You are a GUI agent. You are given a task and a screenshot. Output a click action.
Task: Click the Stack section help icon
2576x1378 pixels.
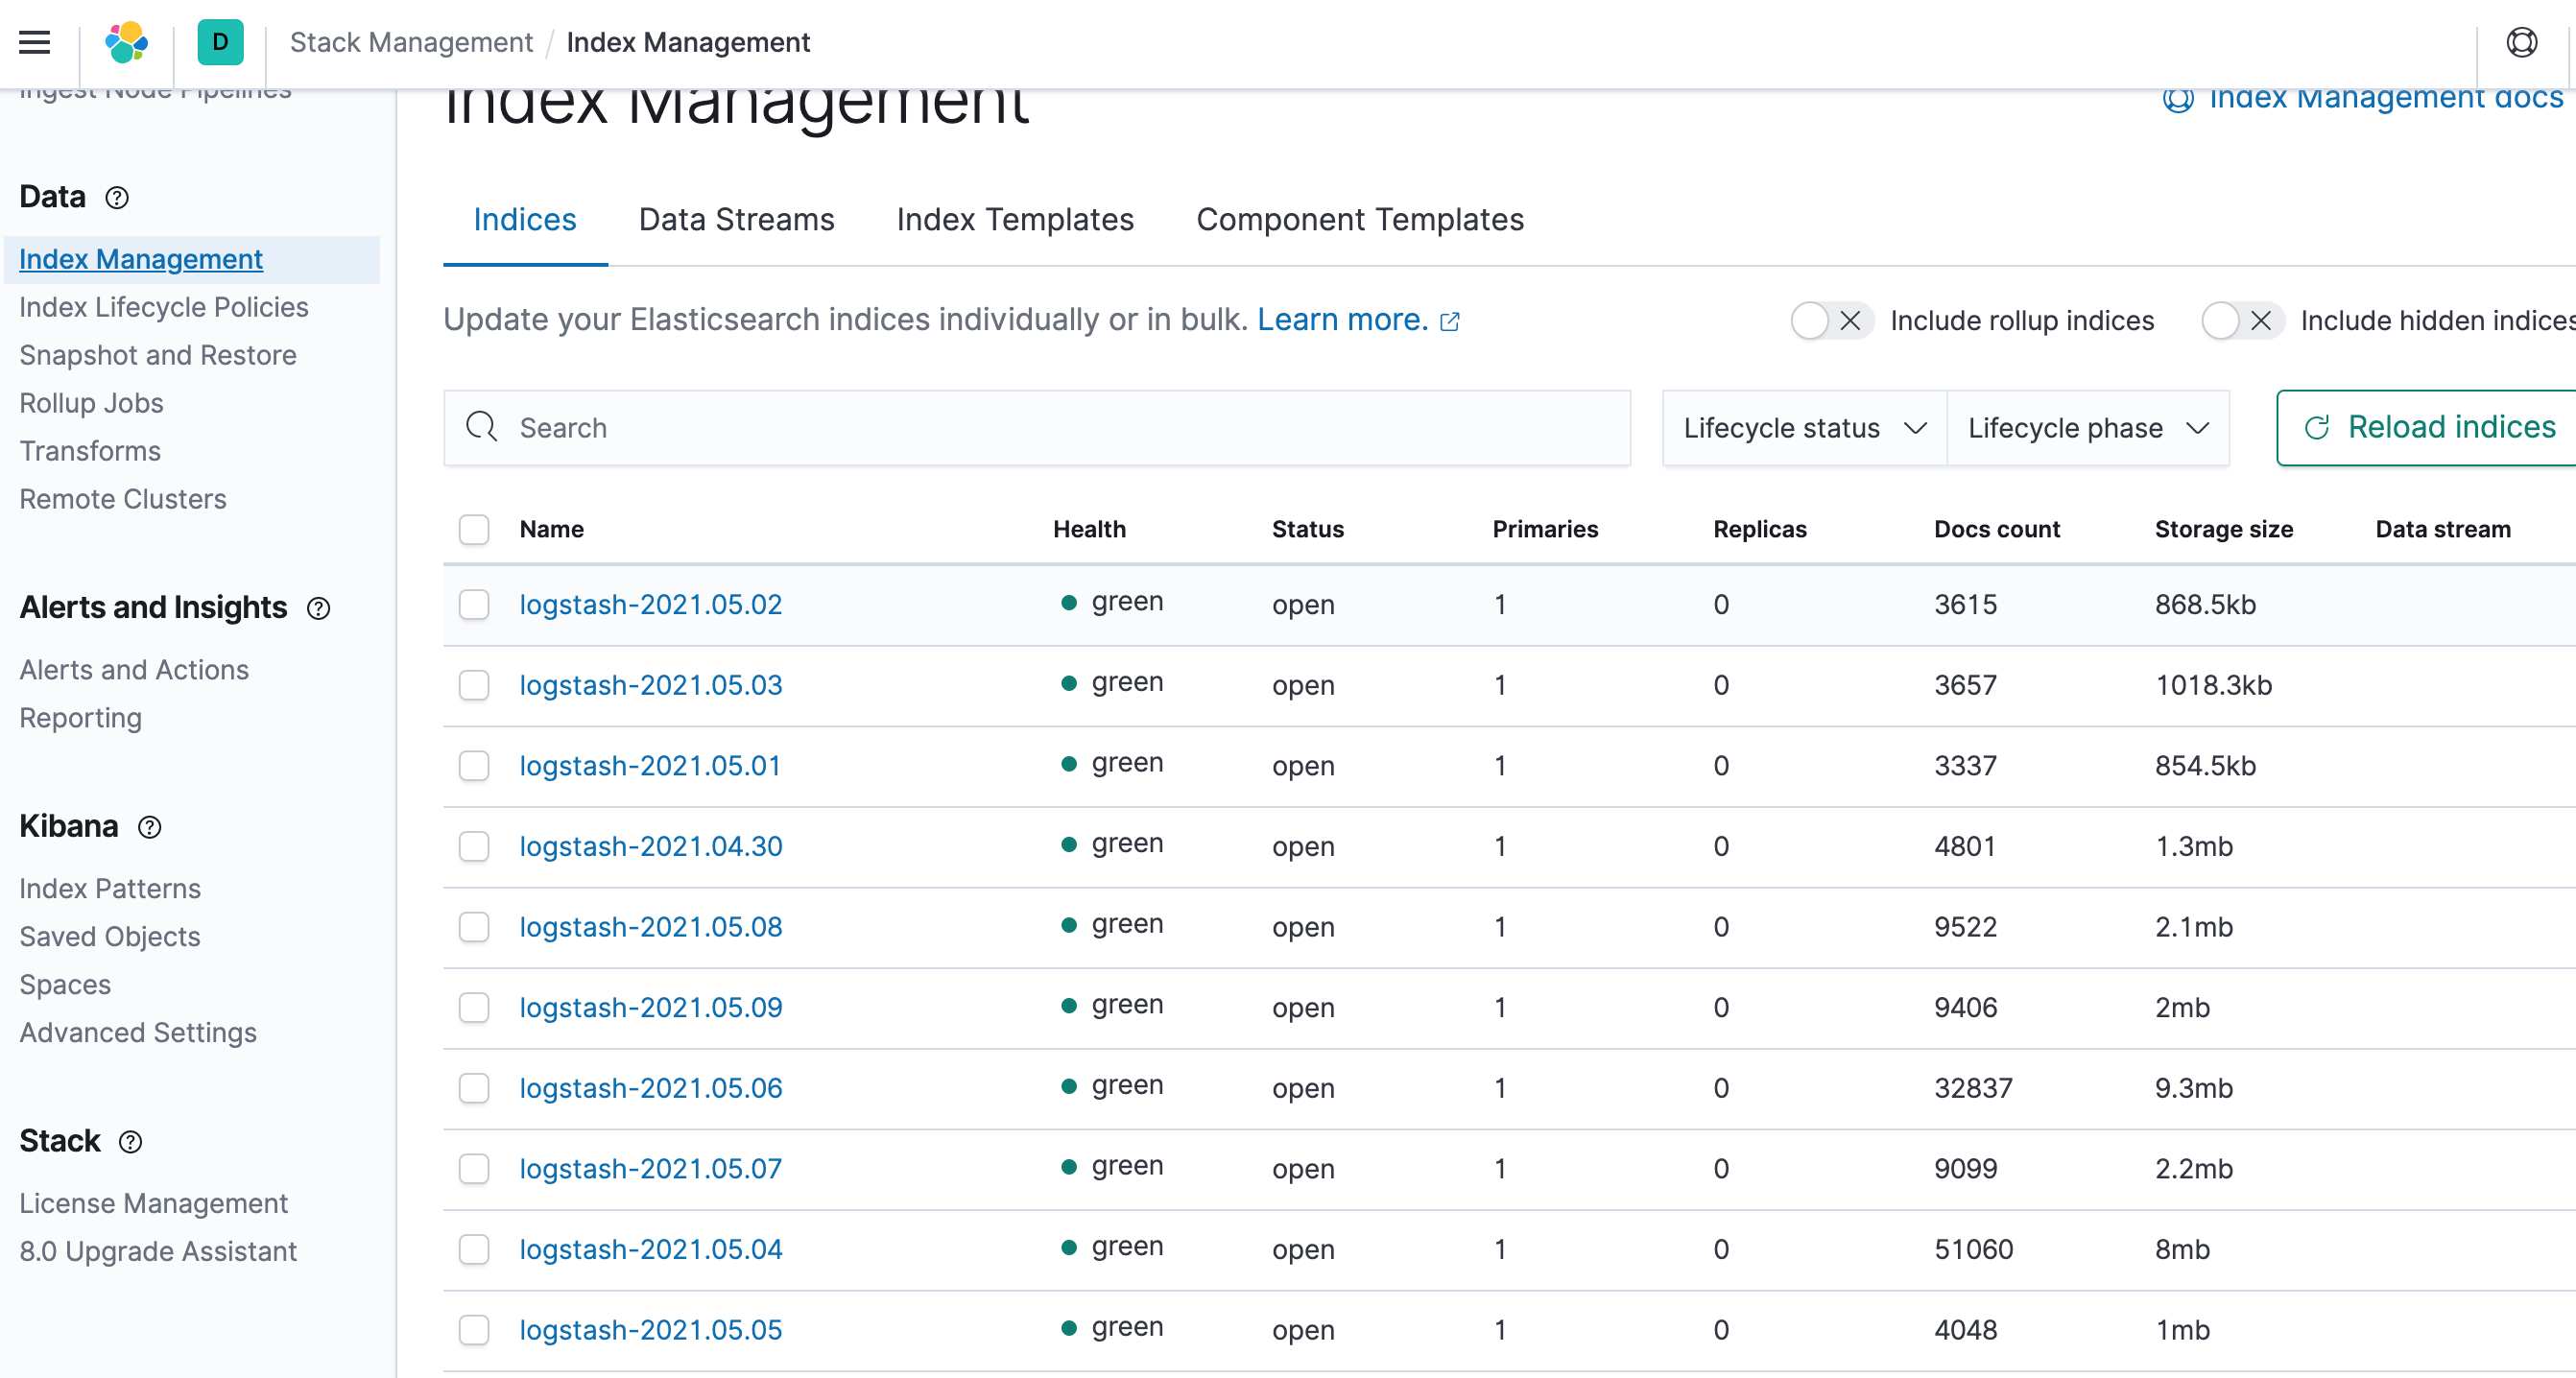click(131, 1142)
